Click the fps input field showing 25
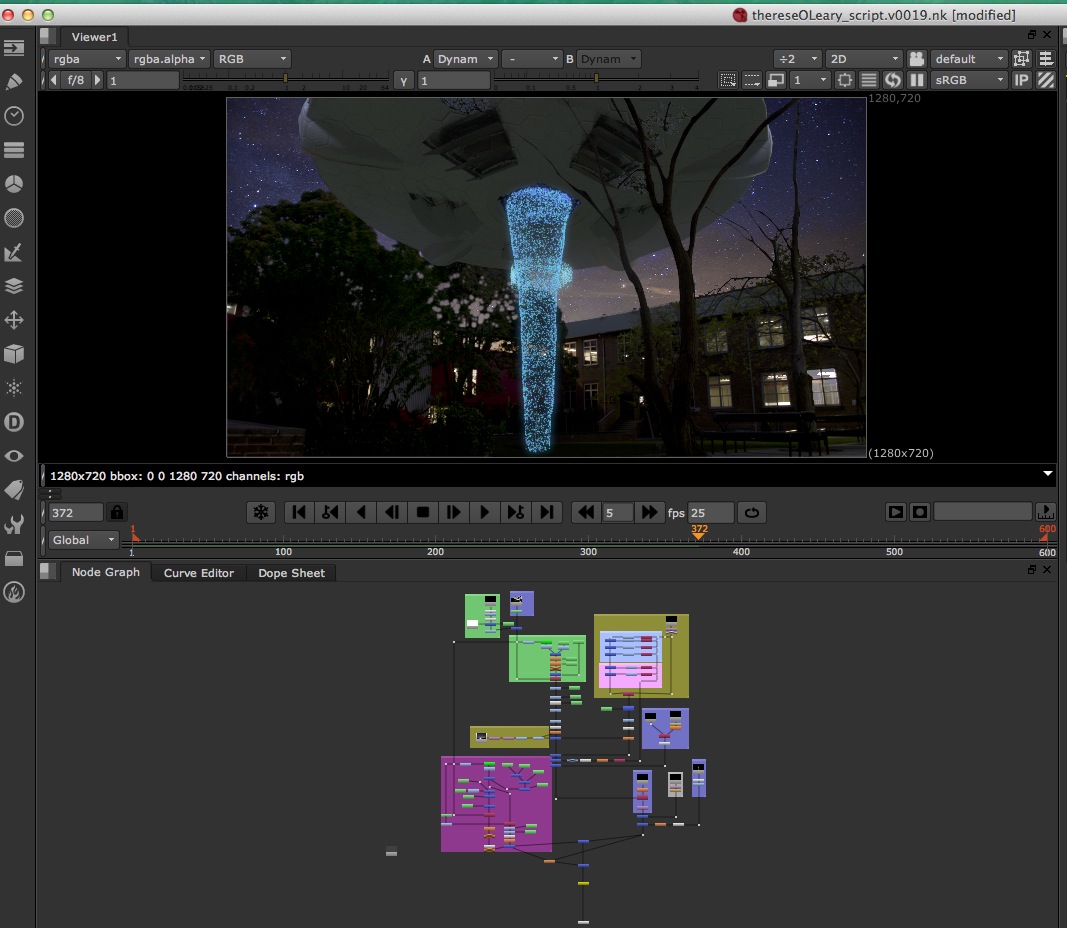This screenshot has height=928, width=1067. click(710, 512)
